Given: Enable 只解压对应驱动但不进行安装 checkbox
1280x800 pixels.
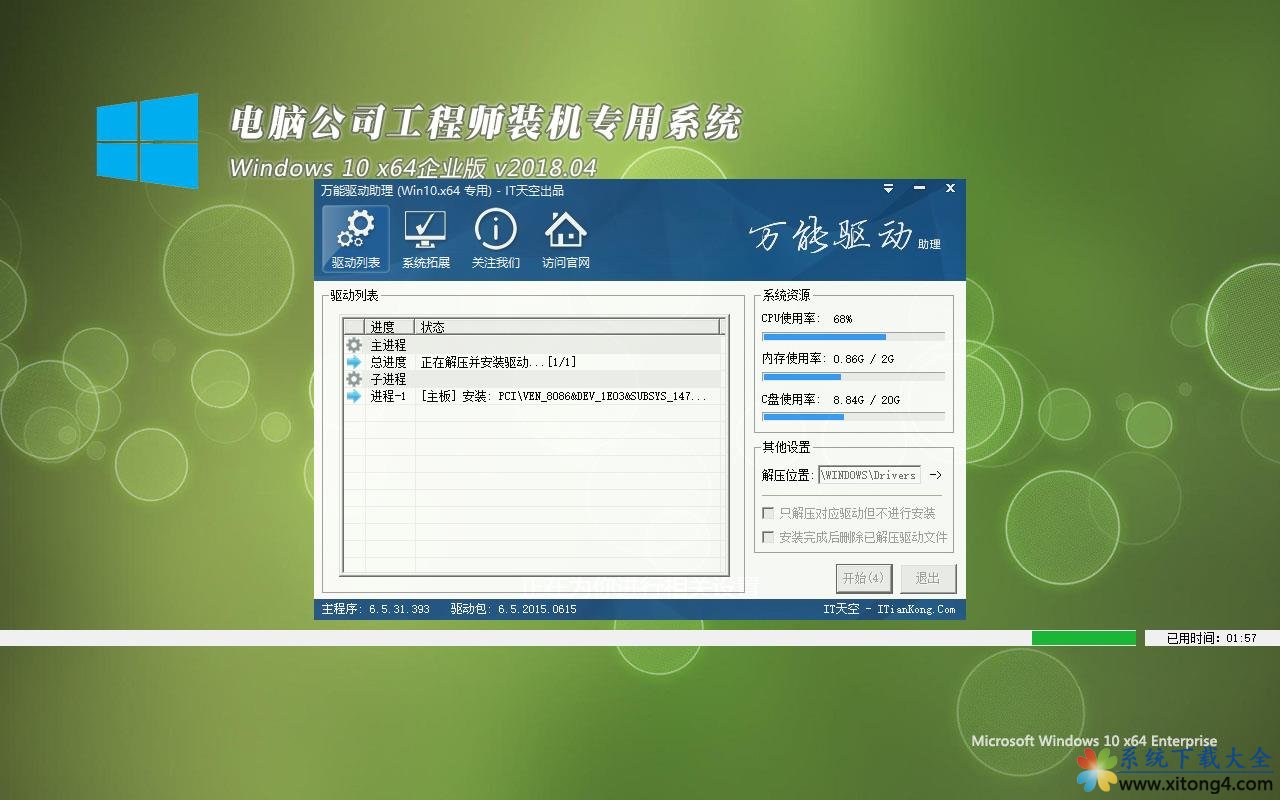Looking at the screenshot, I should click(768, 513).
